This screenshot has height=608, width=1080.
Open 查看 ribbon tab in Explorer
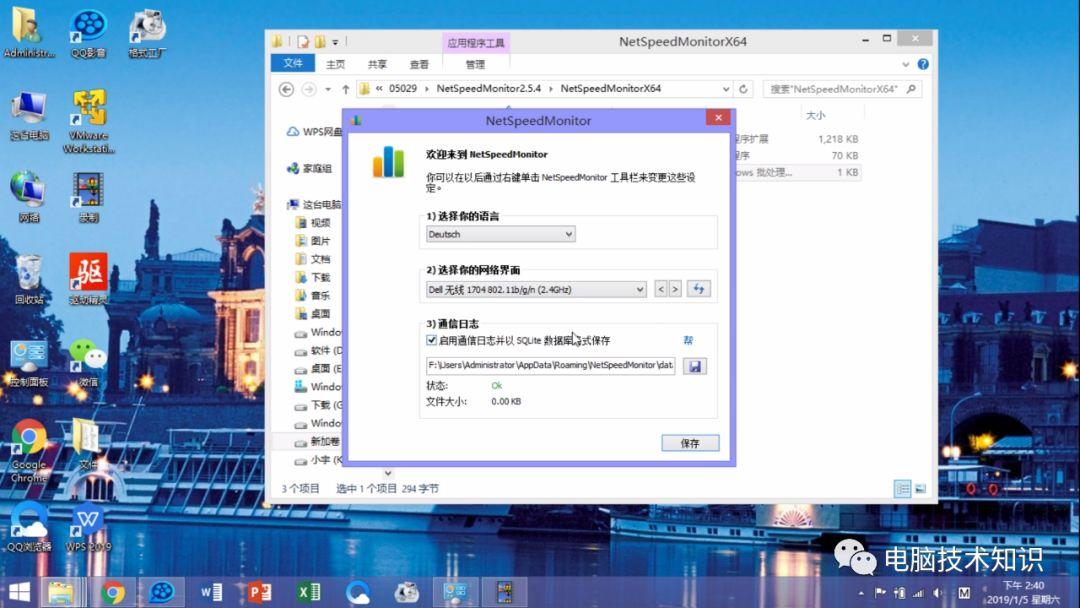419,64
